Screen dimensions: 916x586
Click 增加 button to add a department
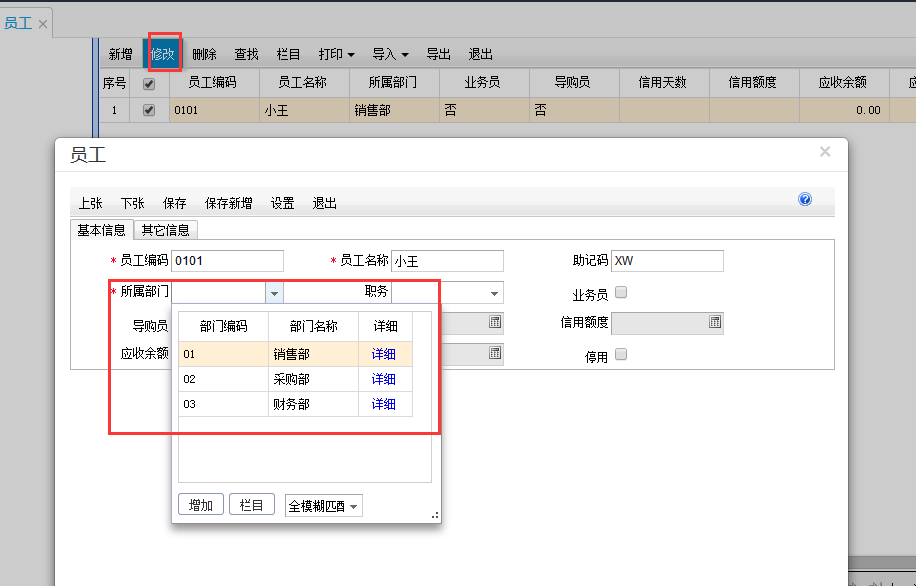200,504
